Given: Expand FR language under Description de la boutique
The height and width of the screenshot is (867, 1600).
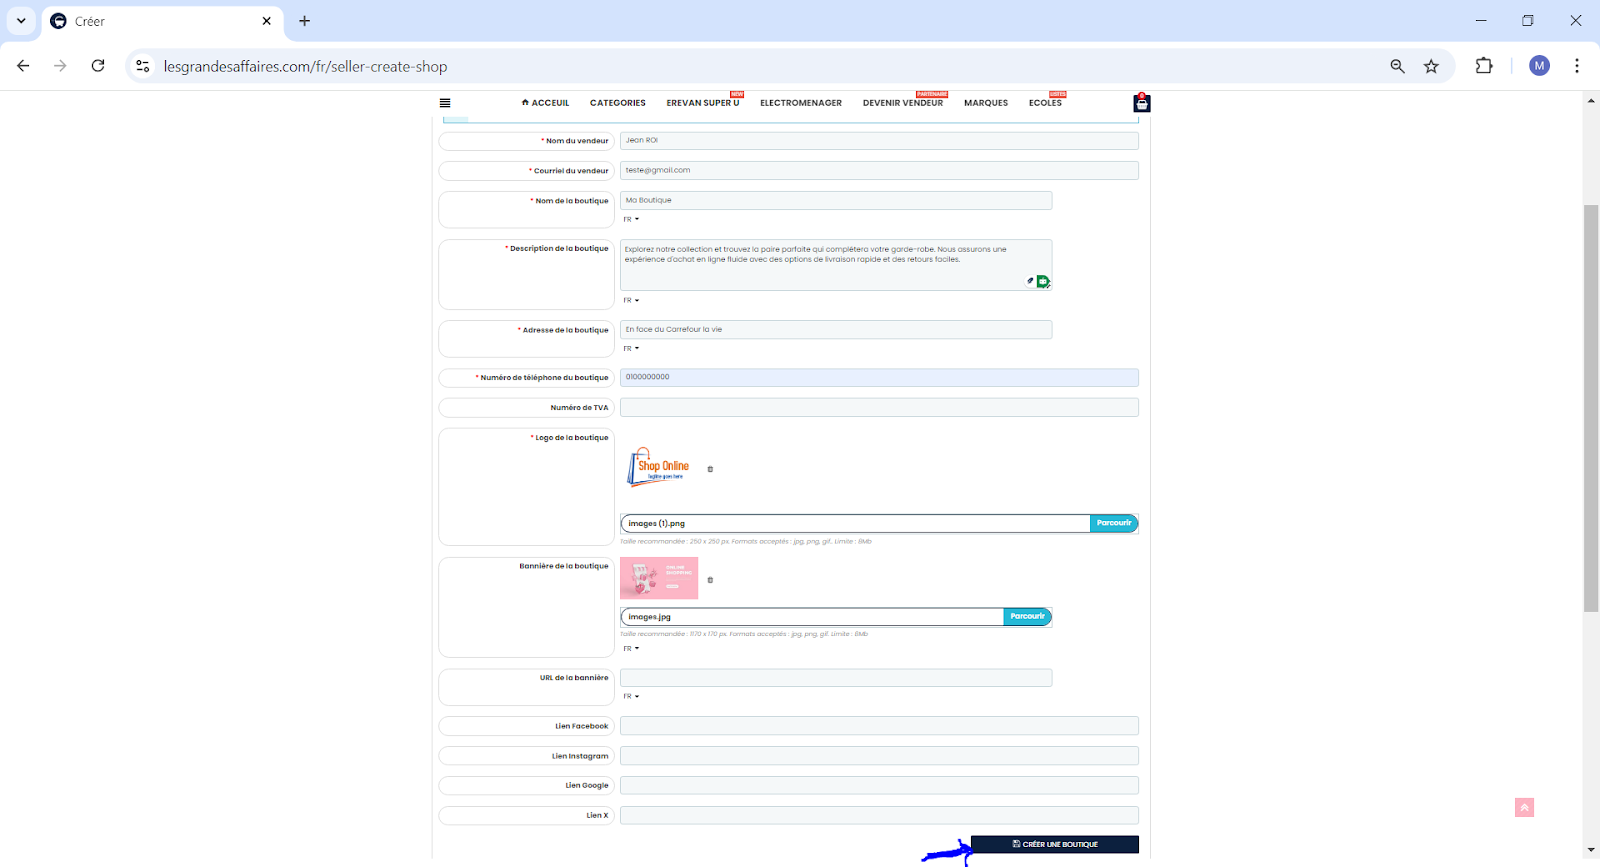Looking at the screenshot, I should 631,300.
